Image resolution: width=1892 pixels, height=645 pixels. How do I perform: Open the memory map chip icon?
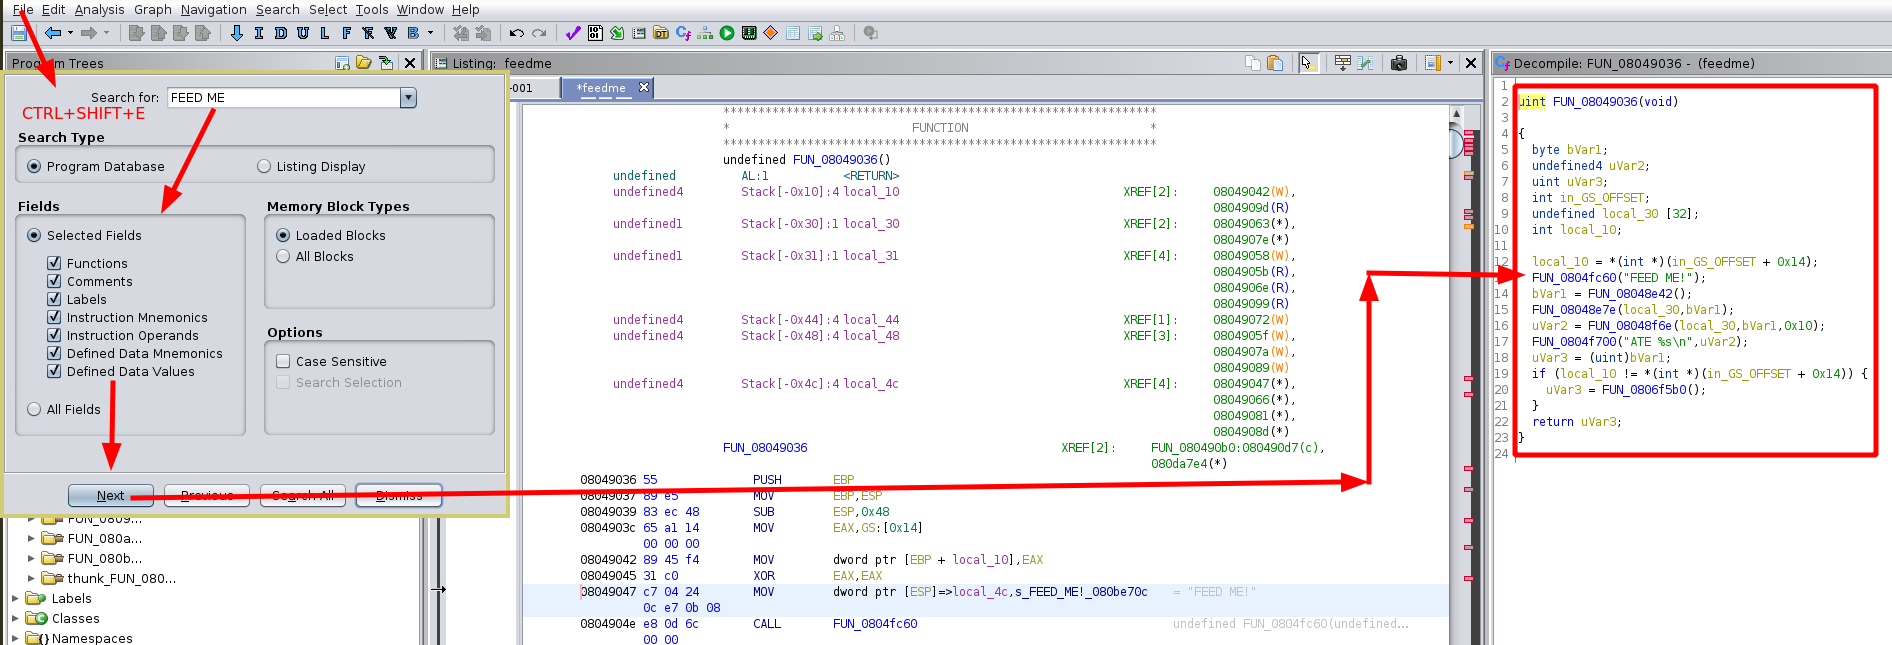point(749,33)
